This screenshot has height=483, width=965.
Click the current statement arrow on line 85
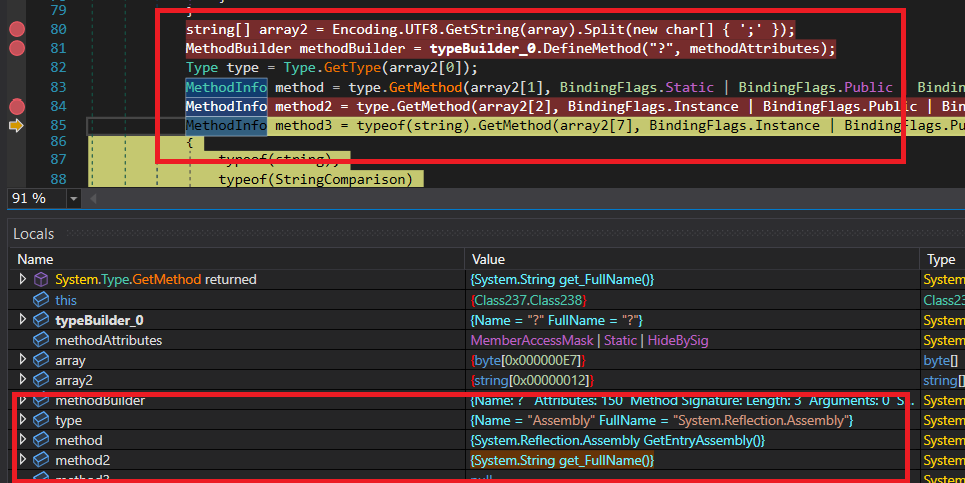(x=16, y=126)
